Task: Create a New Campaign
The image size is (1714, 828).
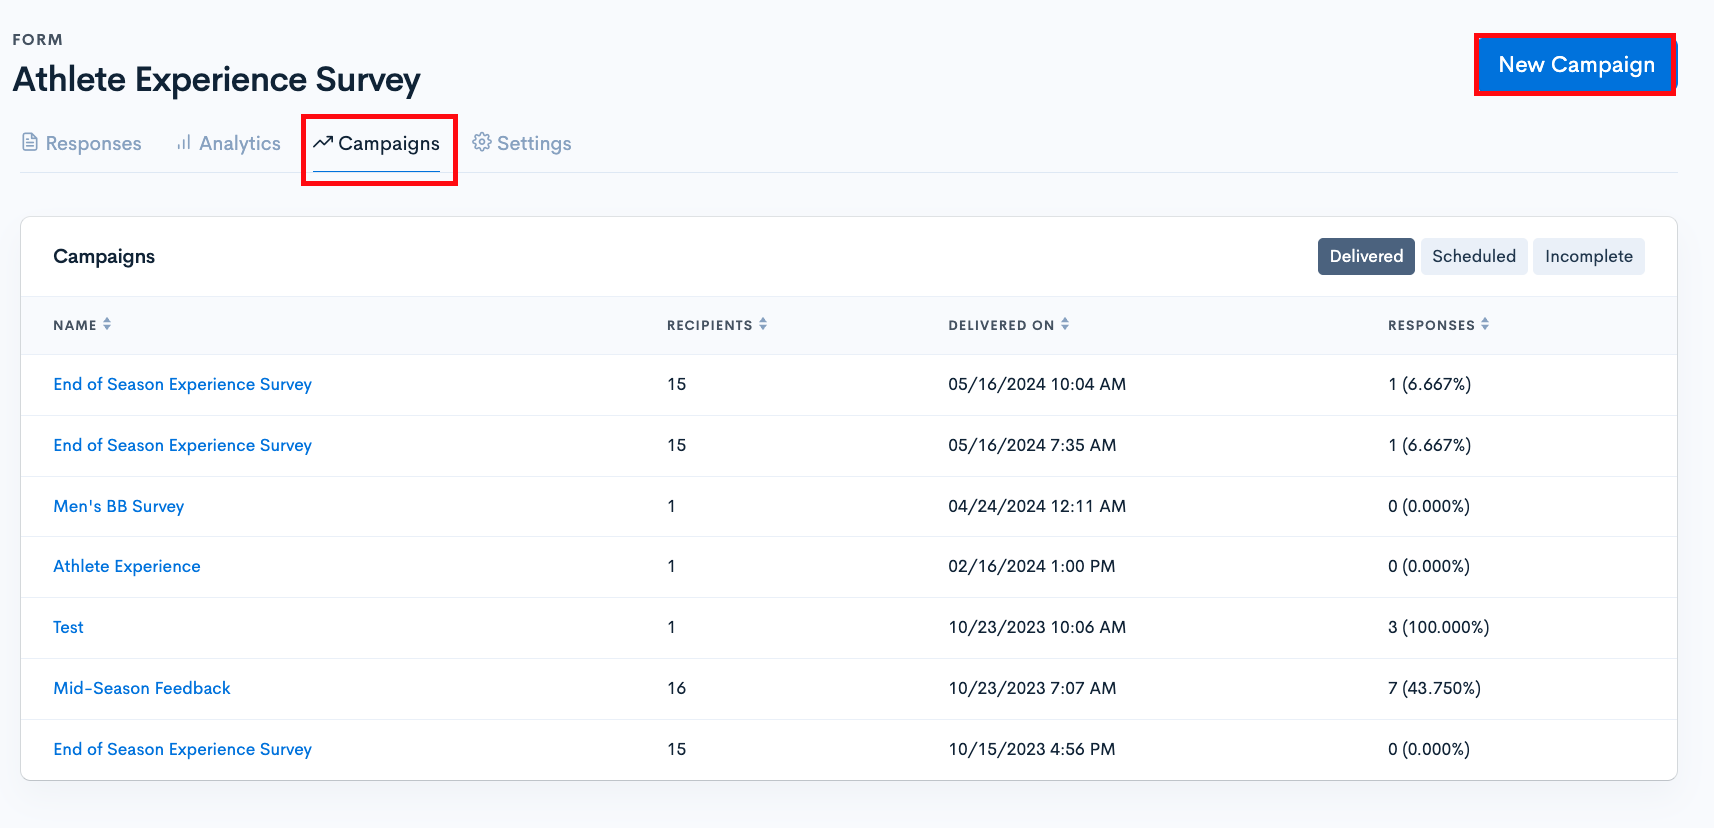Action: click(x=1576, y=65)
